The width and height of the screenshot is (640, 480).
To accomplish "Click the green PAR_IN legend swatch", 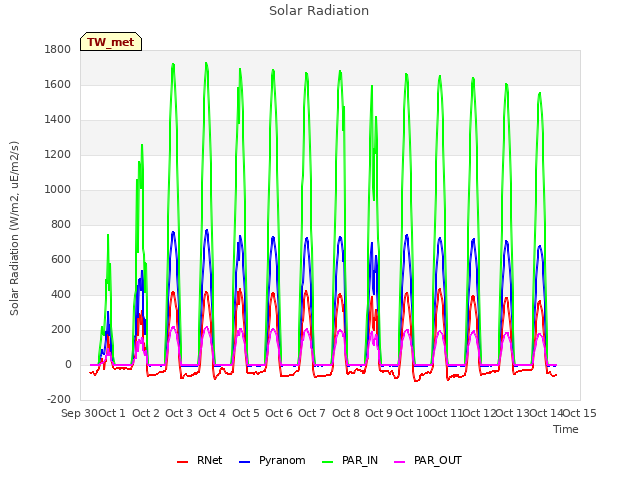I will point(327,462).
